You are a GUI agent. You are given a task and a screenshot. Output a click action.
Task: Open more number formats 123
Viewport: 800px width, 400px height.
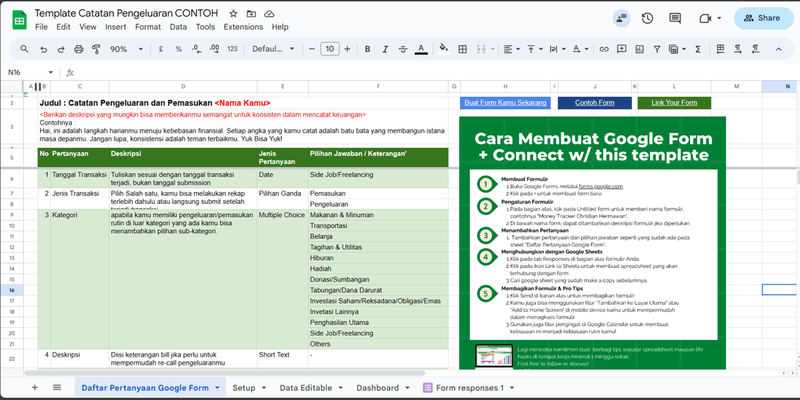click(232, 49)
